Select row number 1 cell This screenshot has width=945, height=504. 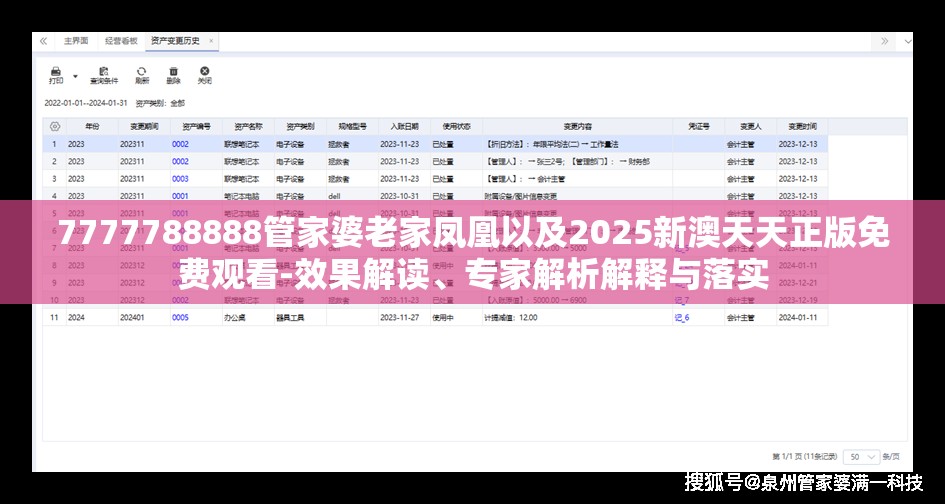(x=54, y=144)
